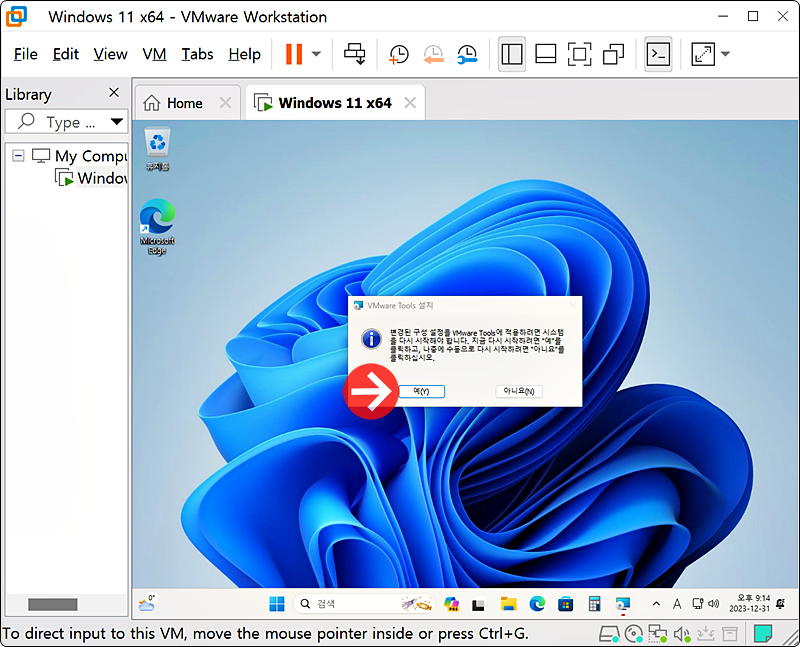
Task: Select My Computer in the library tree
Action: 80,156
